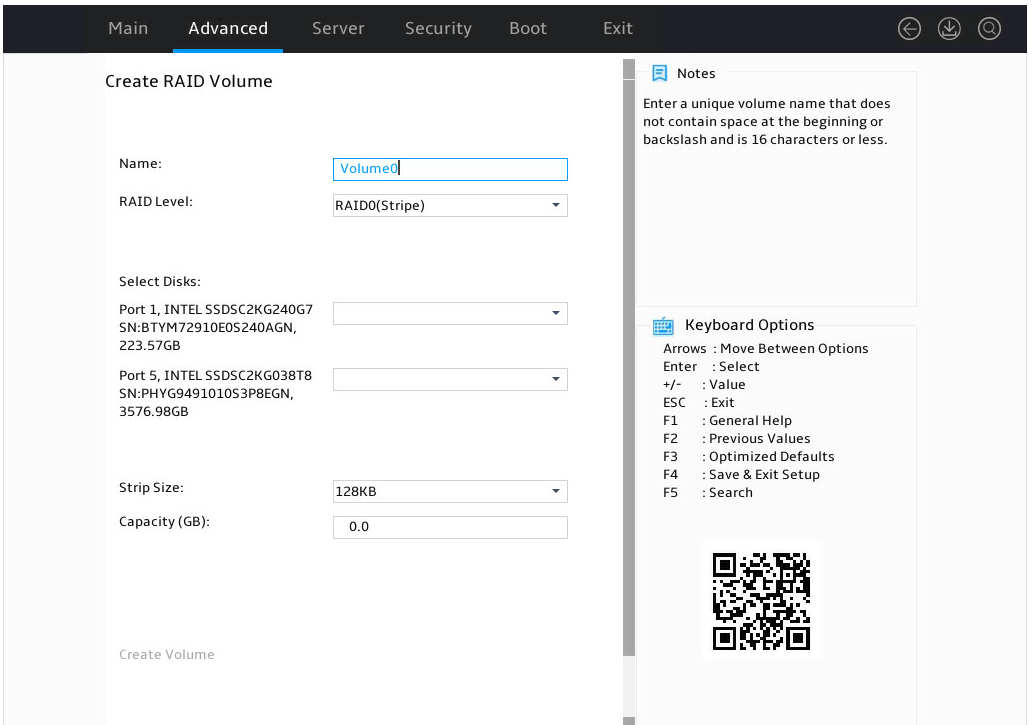
Task: Click the Capacity (GB) input field
Action: pos(450,527)
